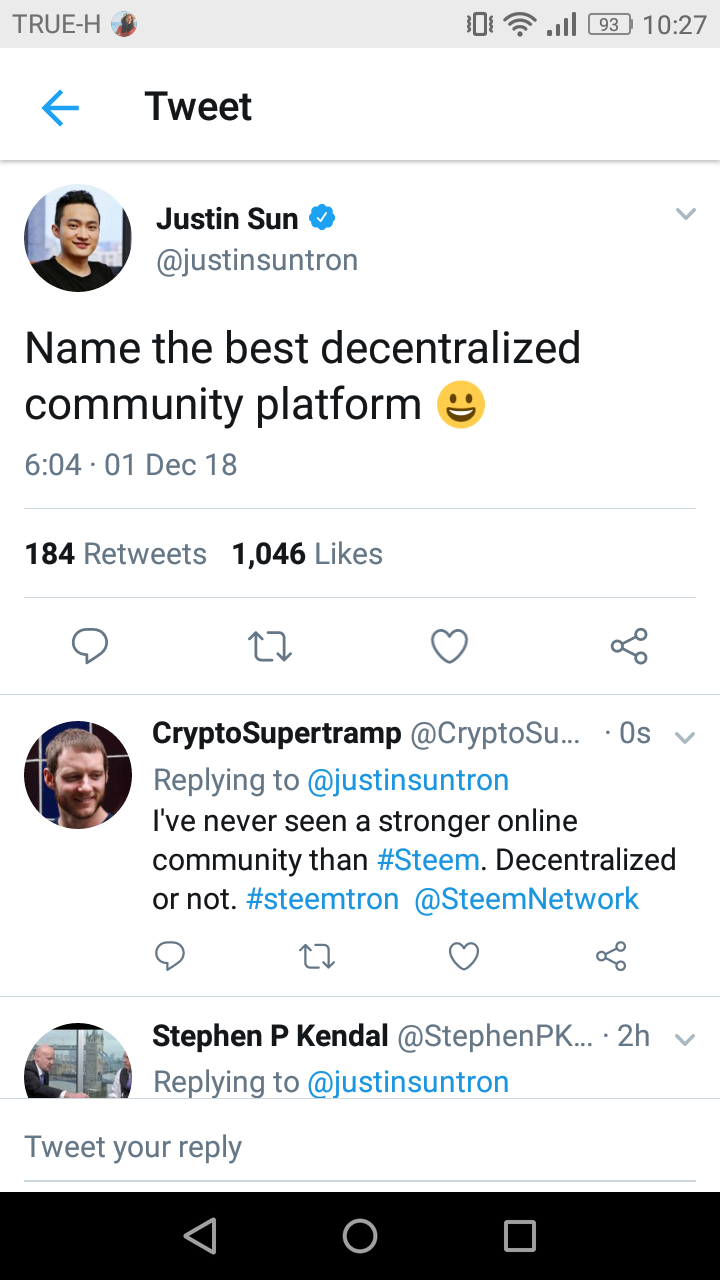Viewport: 720px width, 1280px height.
Task: Retweet Justin Sun's tweet
Action: 269,646
